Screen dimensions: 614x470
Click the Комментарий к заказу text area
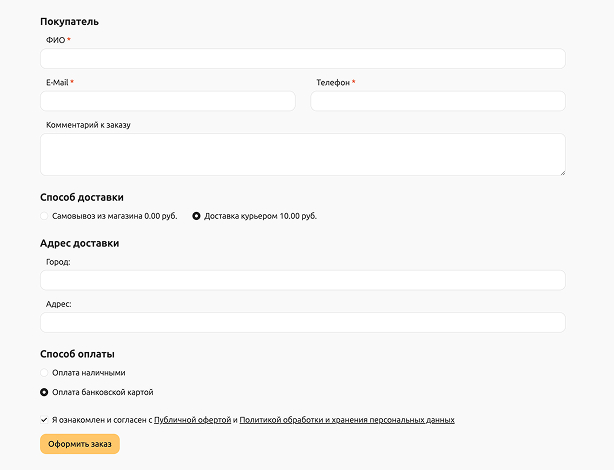point(302,154)
